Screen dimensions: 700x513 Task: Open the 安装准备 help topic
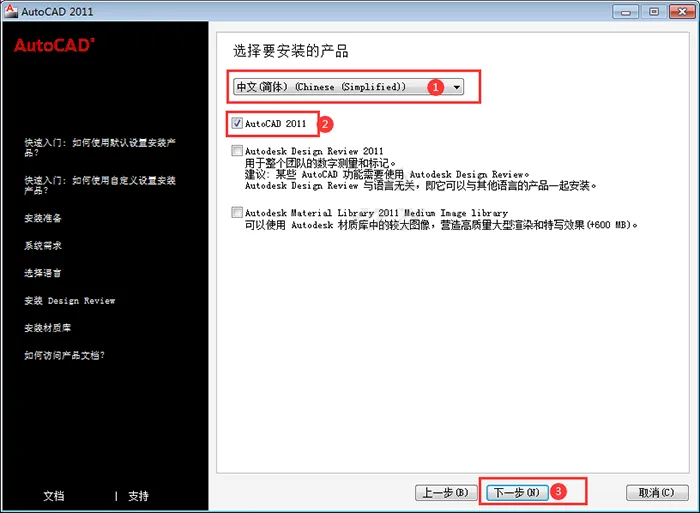tap(43, 218)
